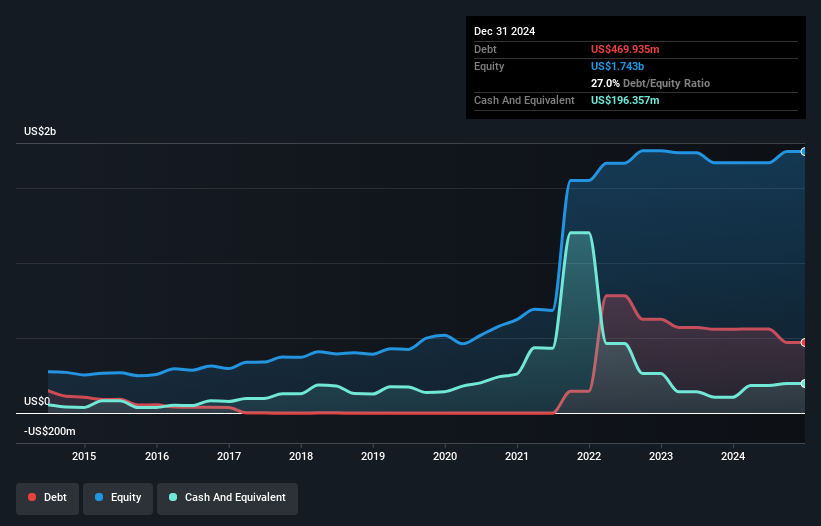Click the teal Cash And Equivalent legend dot

coord(173,497)
